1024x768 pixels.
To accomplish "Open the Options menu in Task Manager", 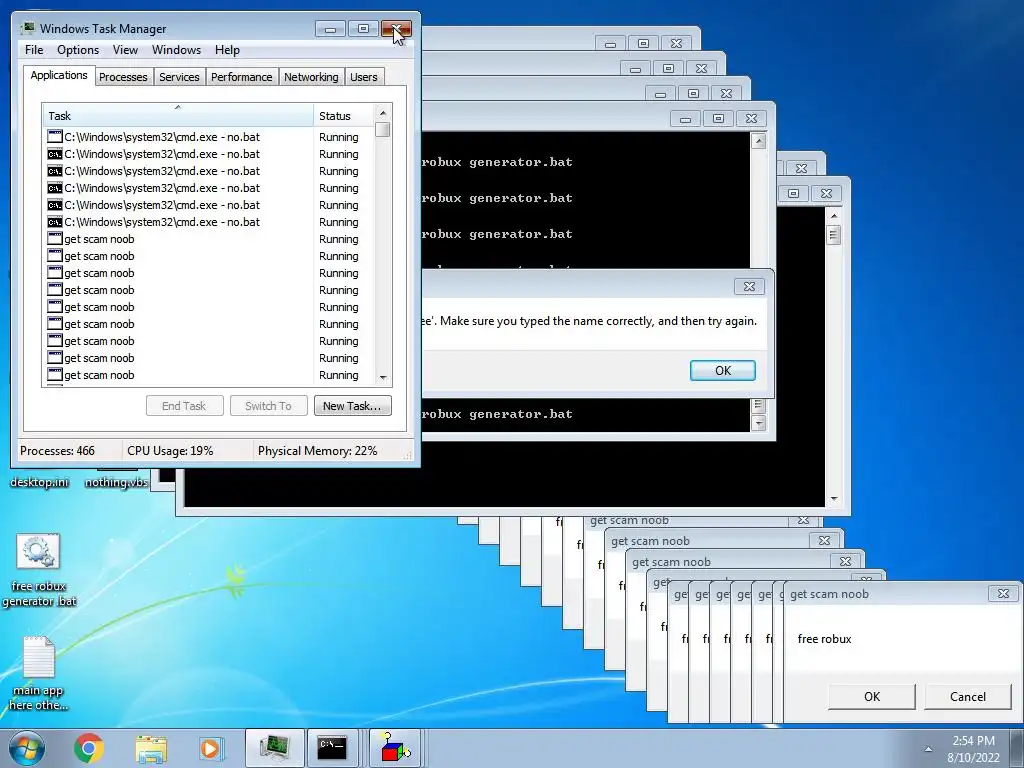I will tap(78, 50).
